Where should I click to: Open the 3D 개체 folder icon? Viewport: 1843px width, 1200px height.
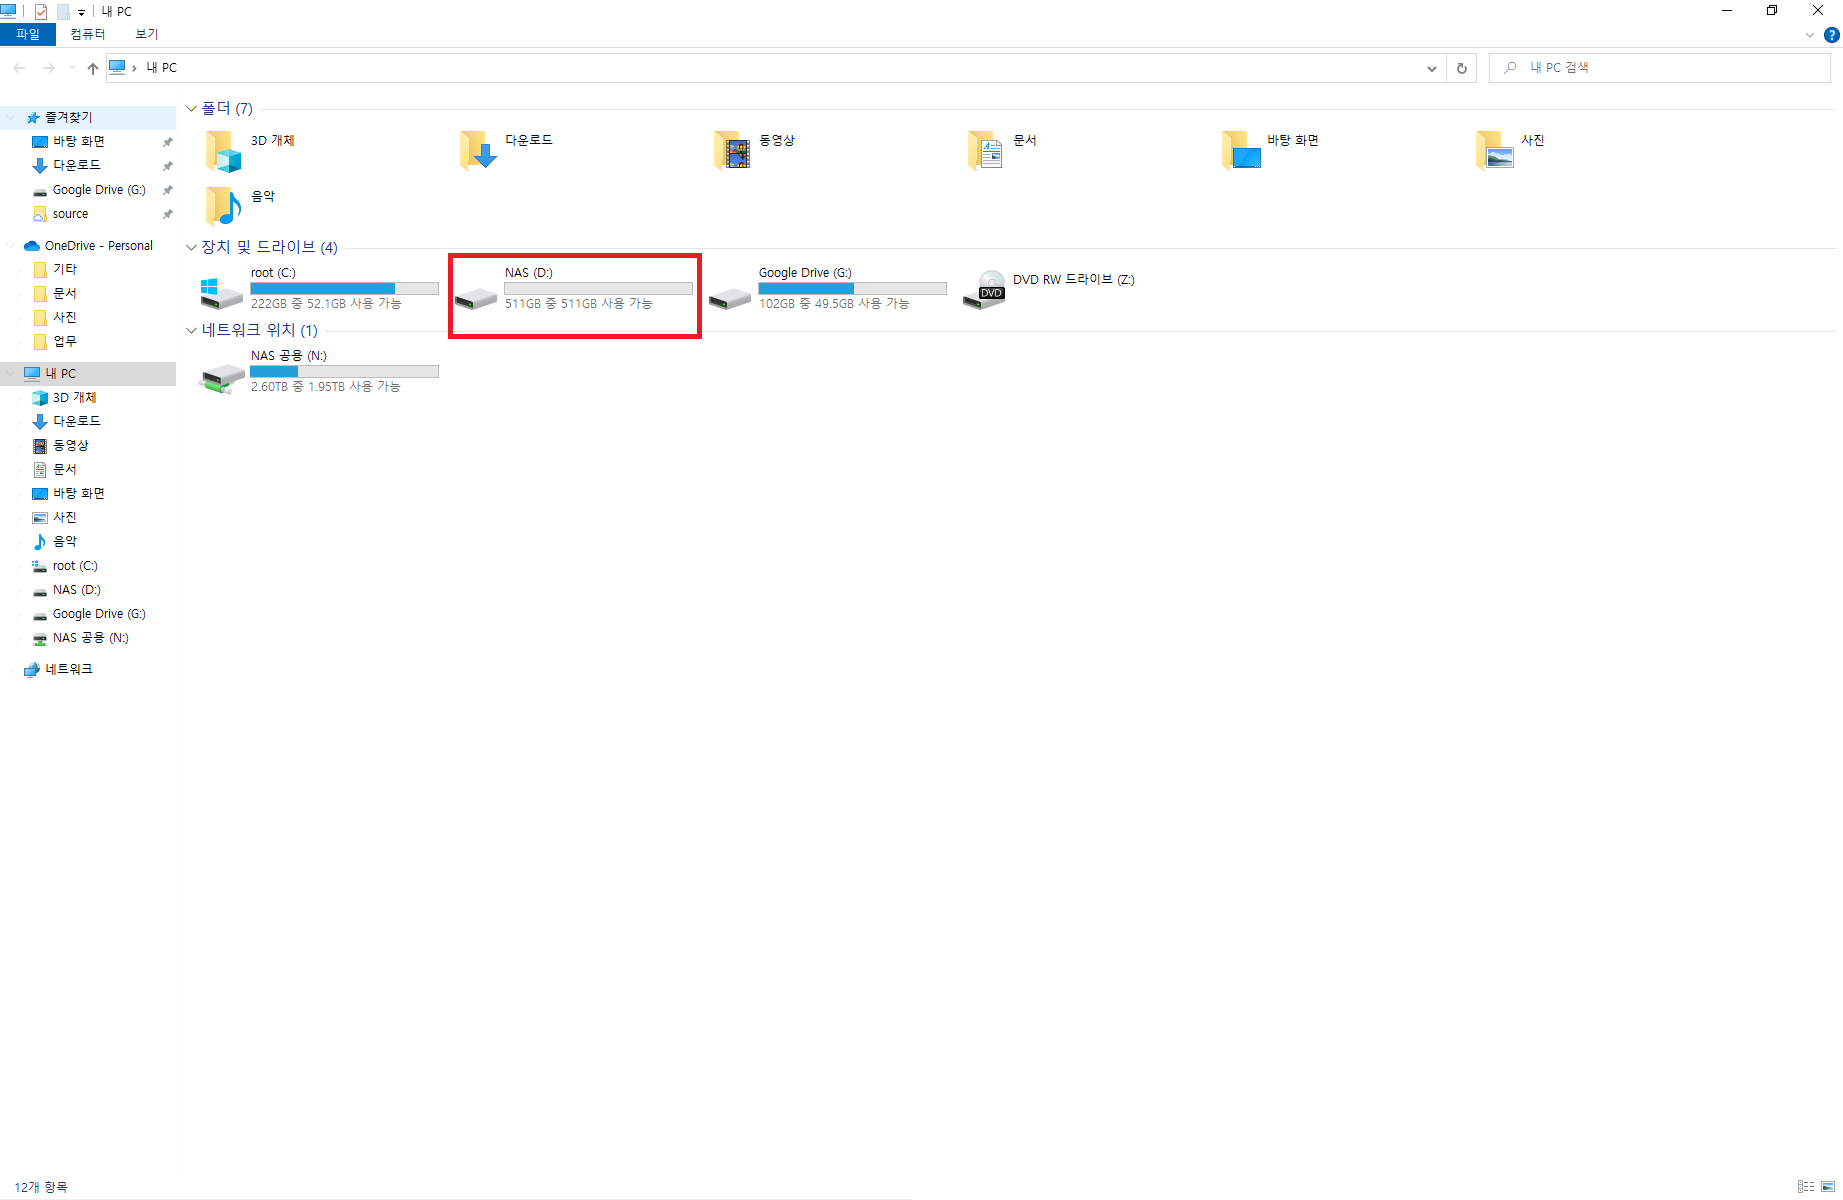click(224, 151)
